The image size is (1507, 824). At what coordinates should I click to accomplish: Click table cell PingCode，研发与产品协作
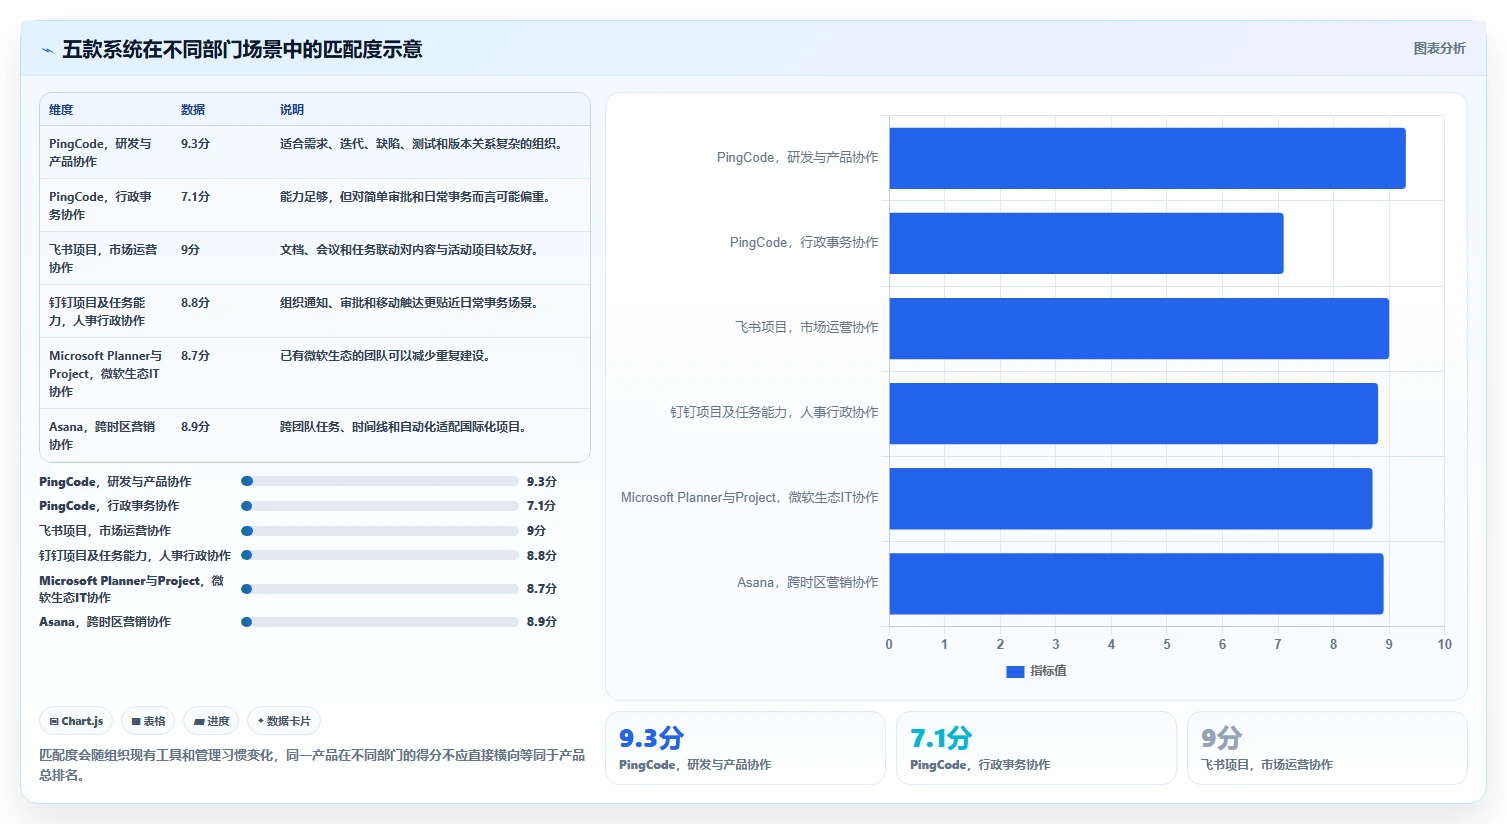coord(105,152)
